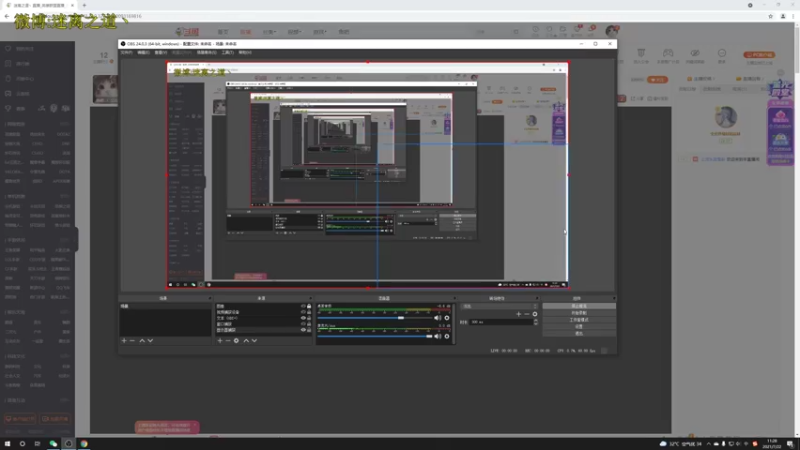This screenshot has width=800, height=450.
Task: Toggle visibility of 视频捕获设备 source
Action: tap(303, 312)
